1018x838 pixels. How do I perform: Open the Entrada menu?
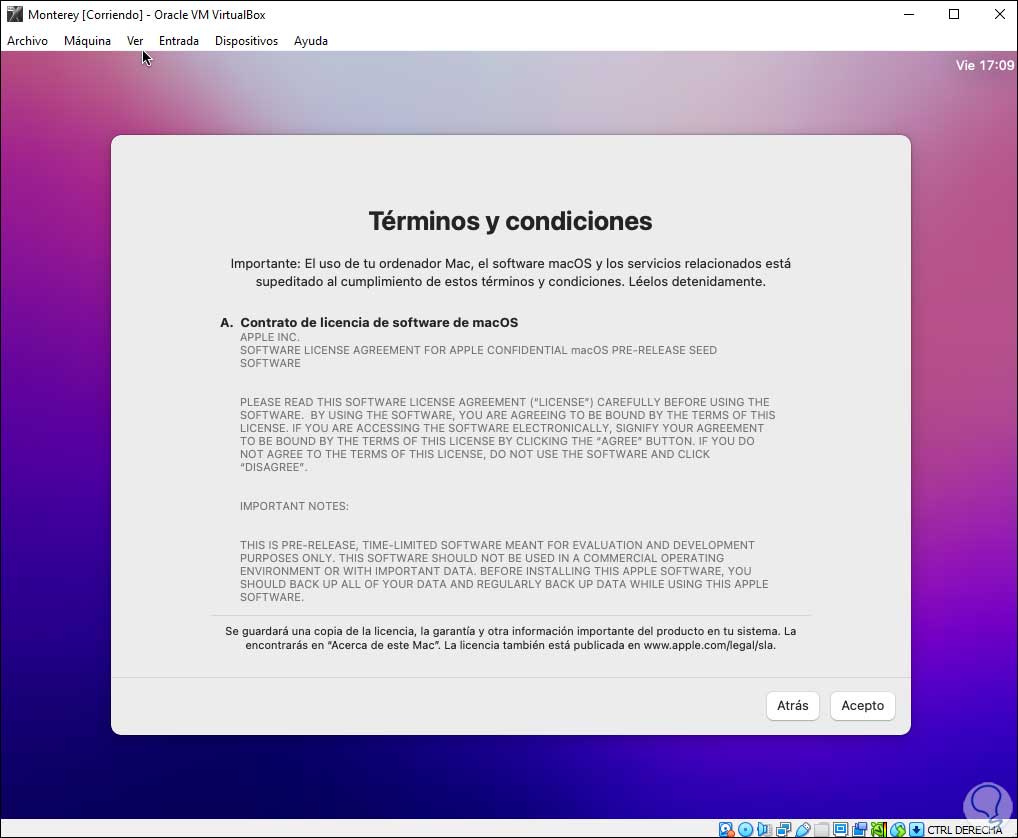tap(179, 41)
